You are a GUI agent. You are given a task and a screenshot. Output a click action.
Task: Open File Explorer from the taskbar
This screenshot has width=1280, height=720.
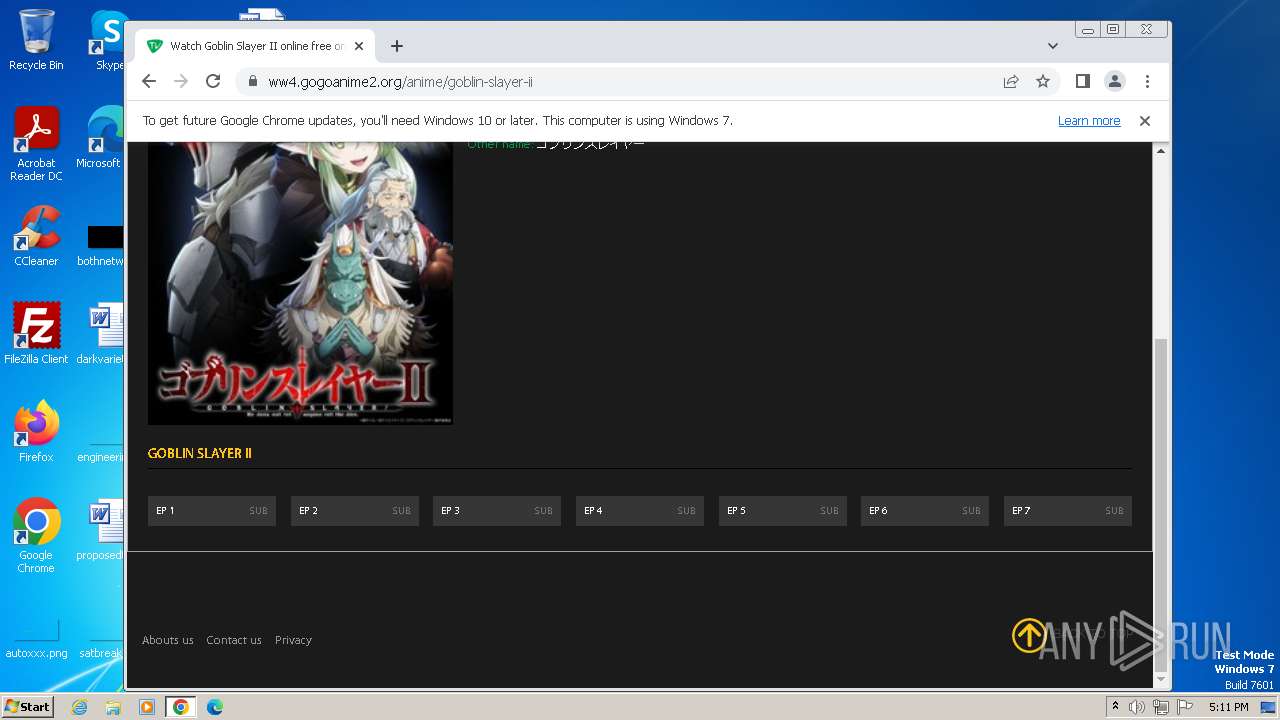(113, 707)
